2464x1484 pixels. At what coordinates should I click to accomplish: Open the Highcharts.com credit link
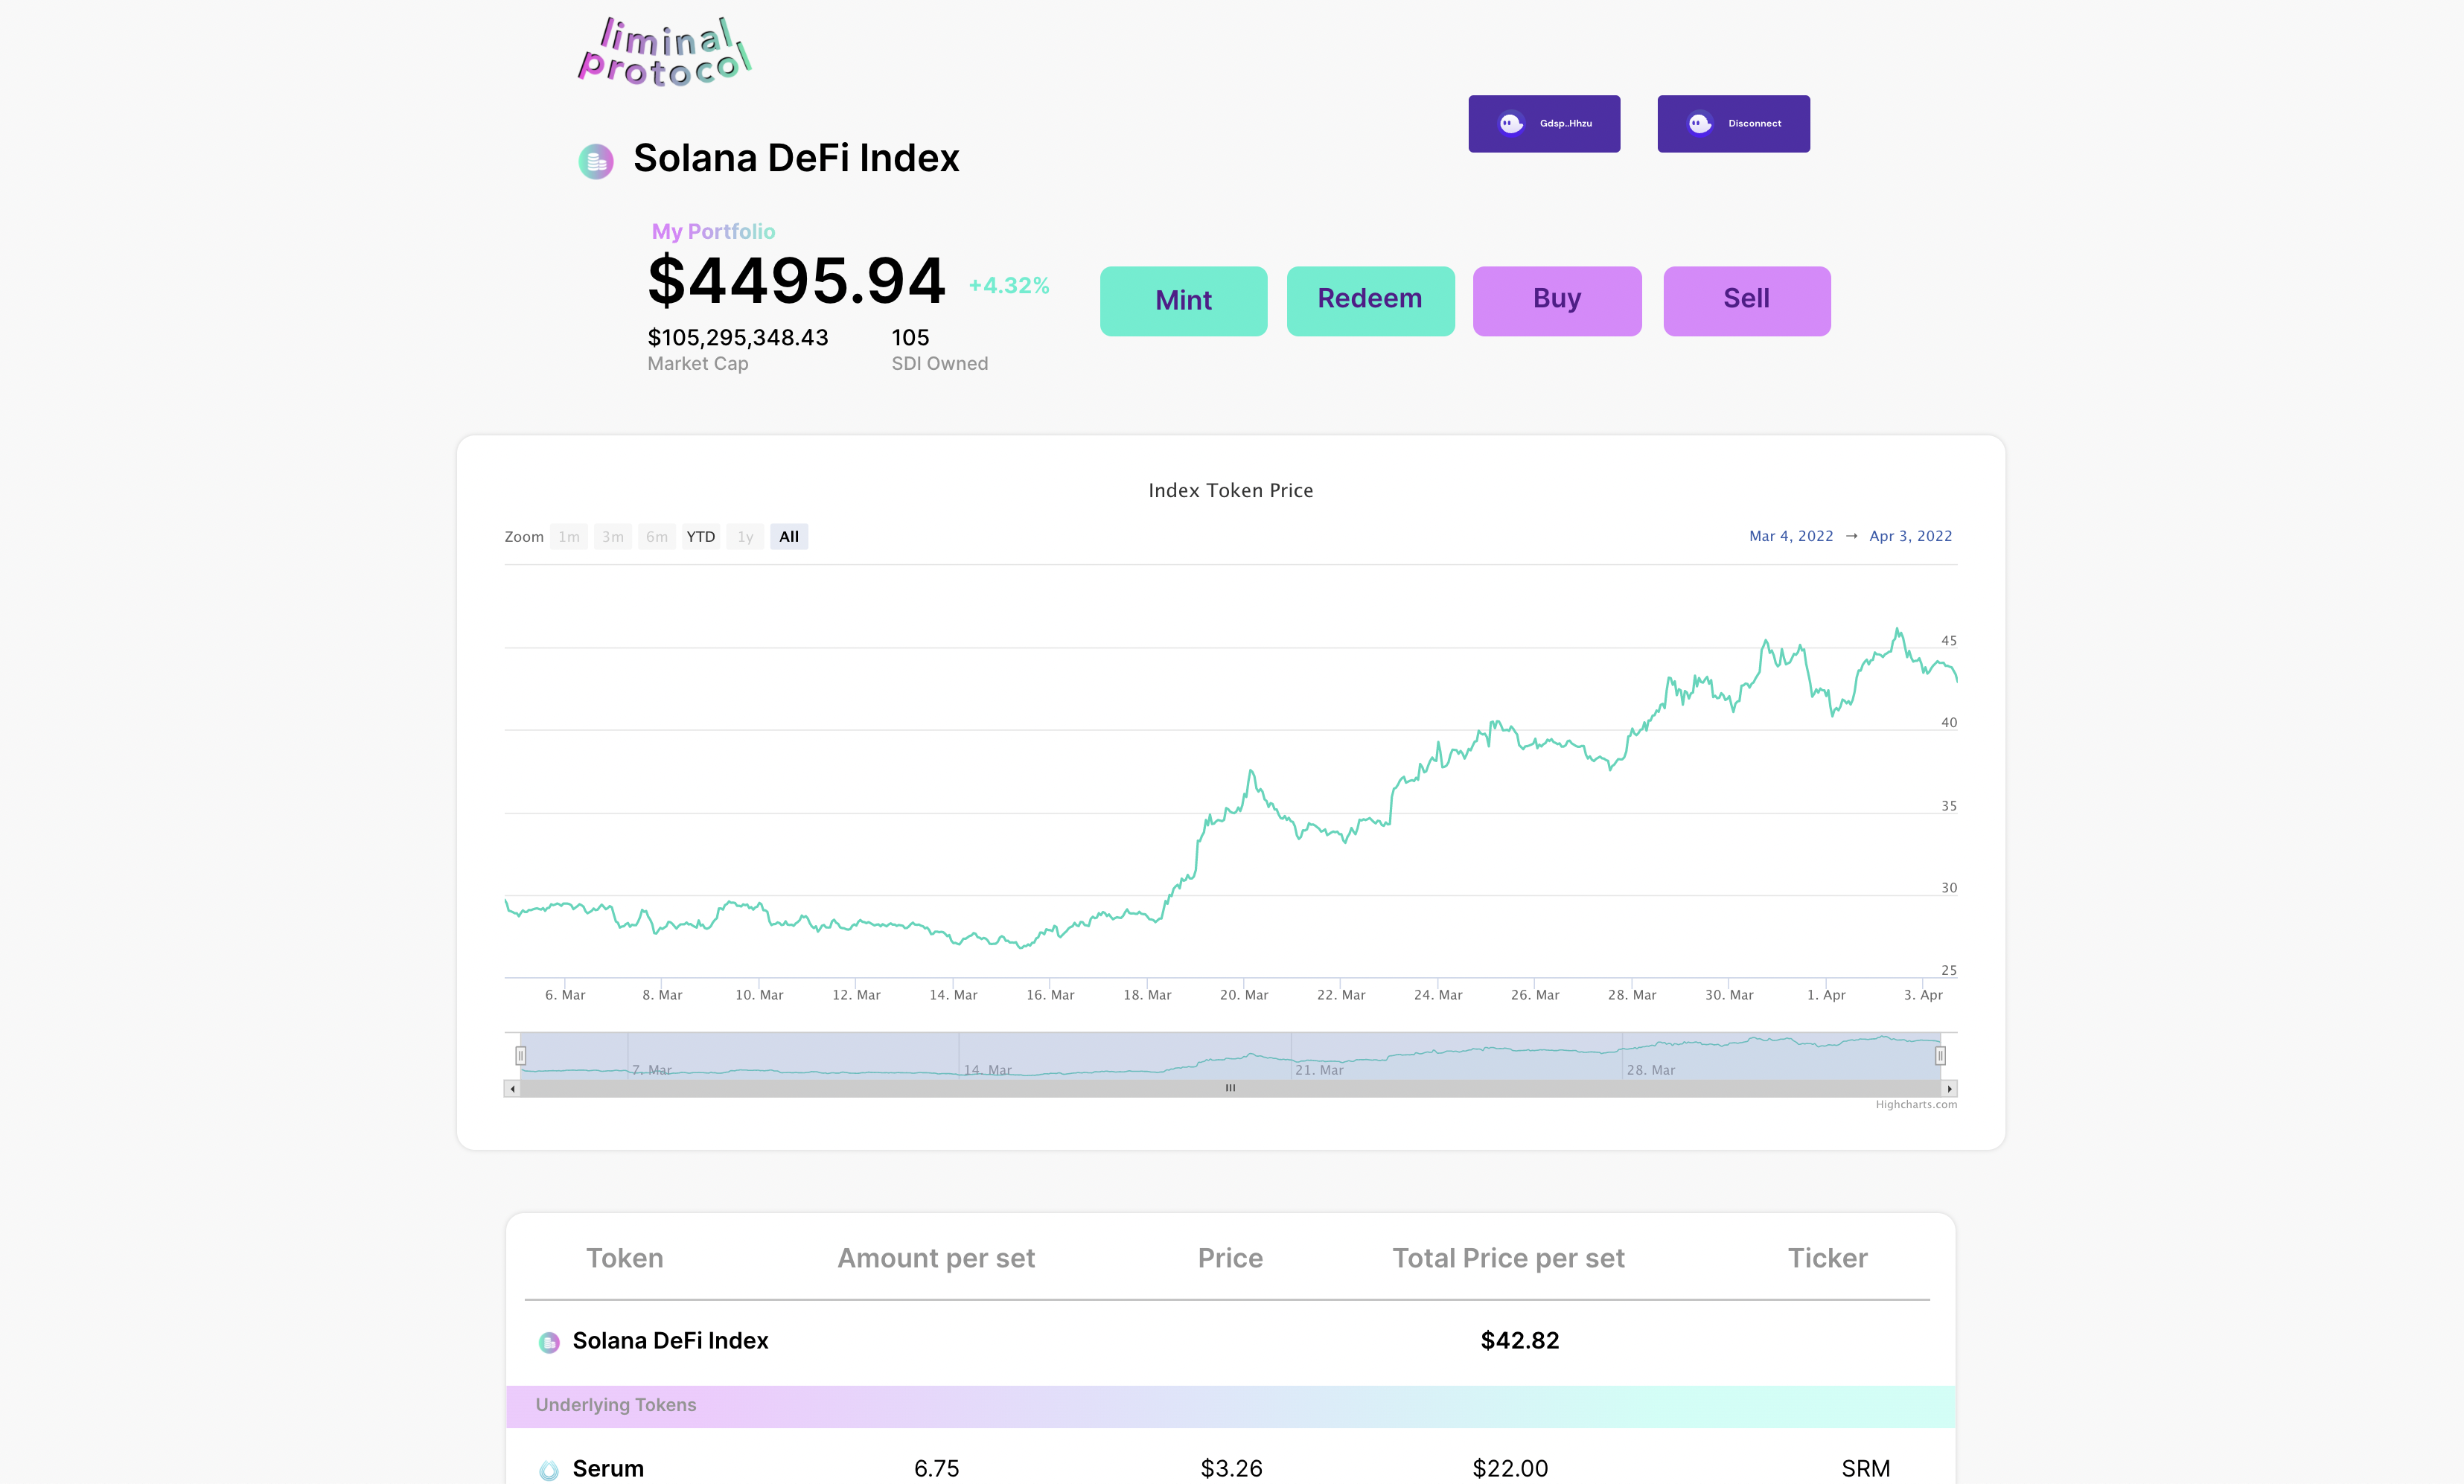[1915, 1105]
